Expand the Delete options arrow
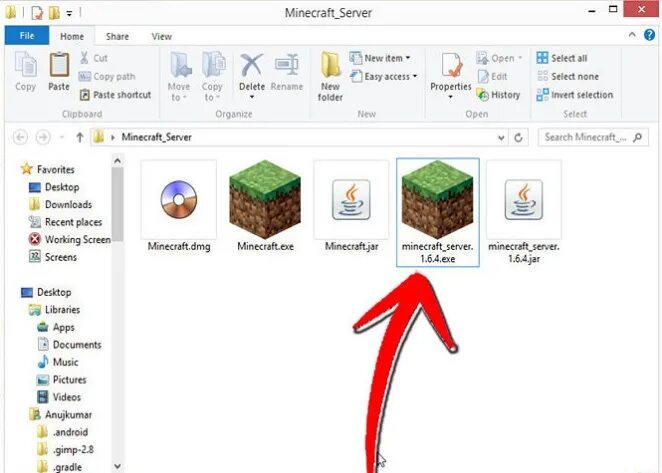Viewport: 662px width, 473px height. click(252, 97)
